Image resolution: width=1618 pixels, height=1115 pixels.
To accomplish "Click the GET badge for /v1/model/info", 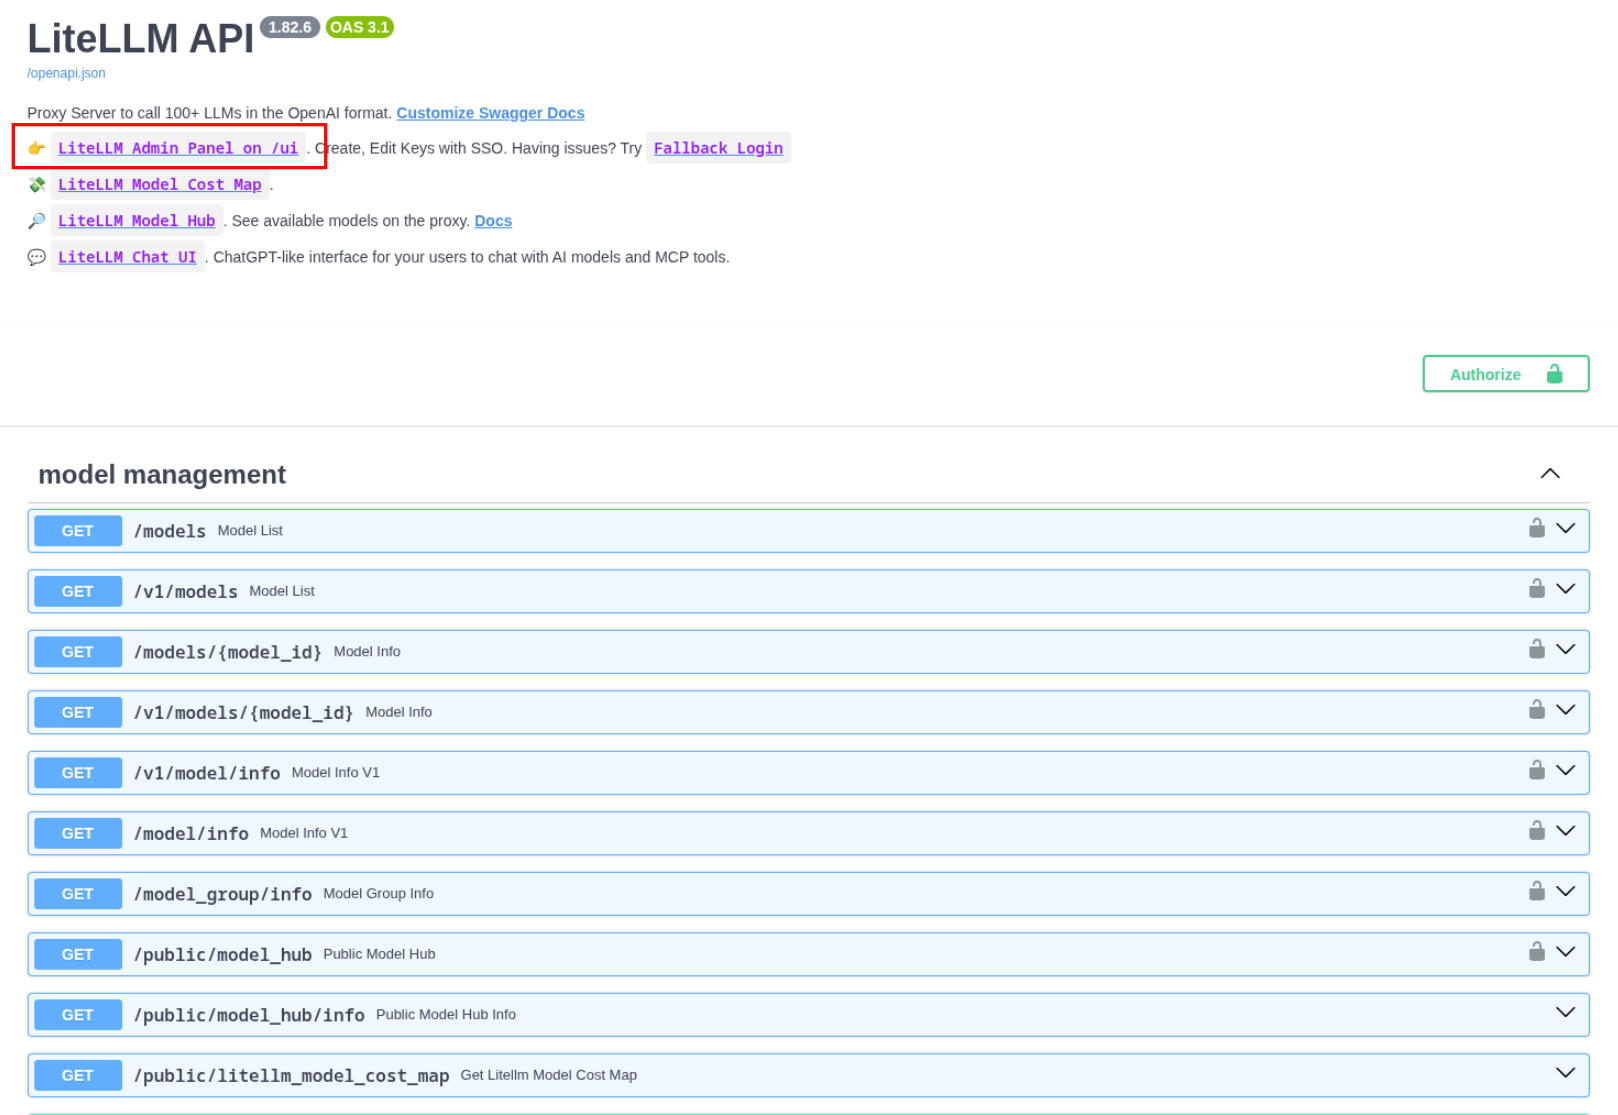I will coord(78,773).
